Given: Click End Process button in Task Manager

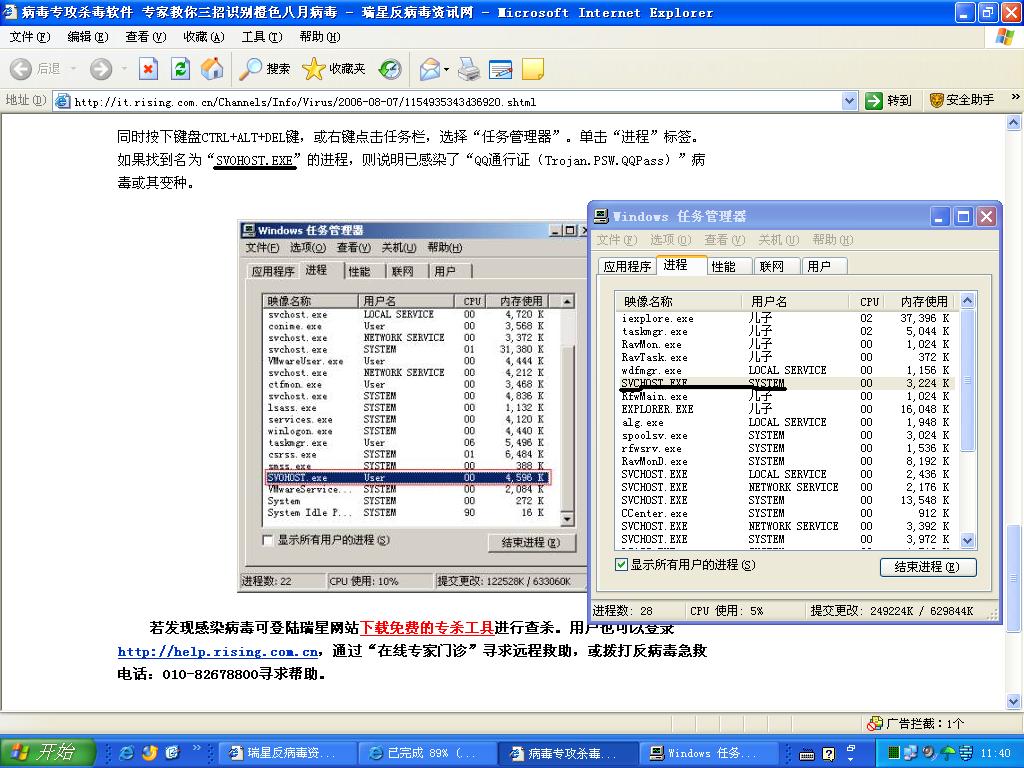Looking at the screenshot, I should (x=927, y=567).
